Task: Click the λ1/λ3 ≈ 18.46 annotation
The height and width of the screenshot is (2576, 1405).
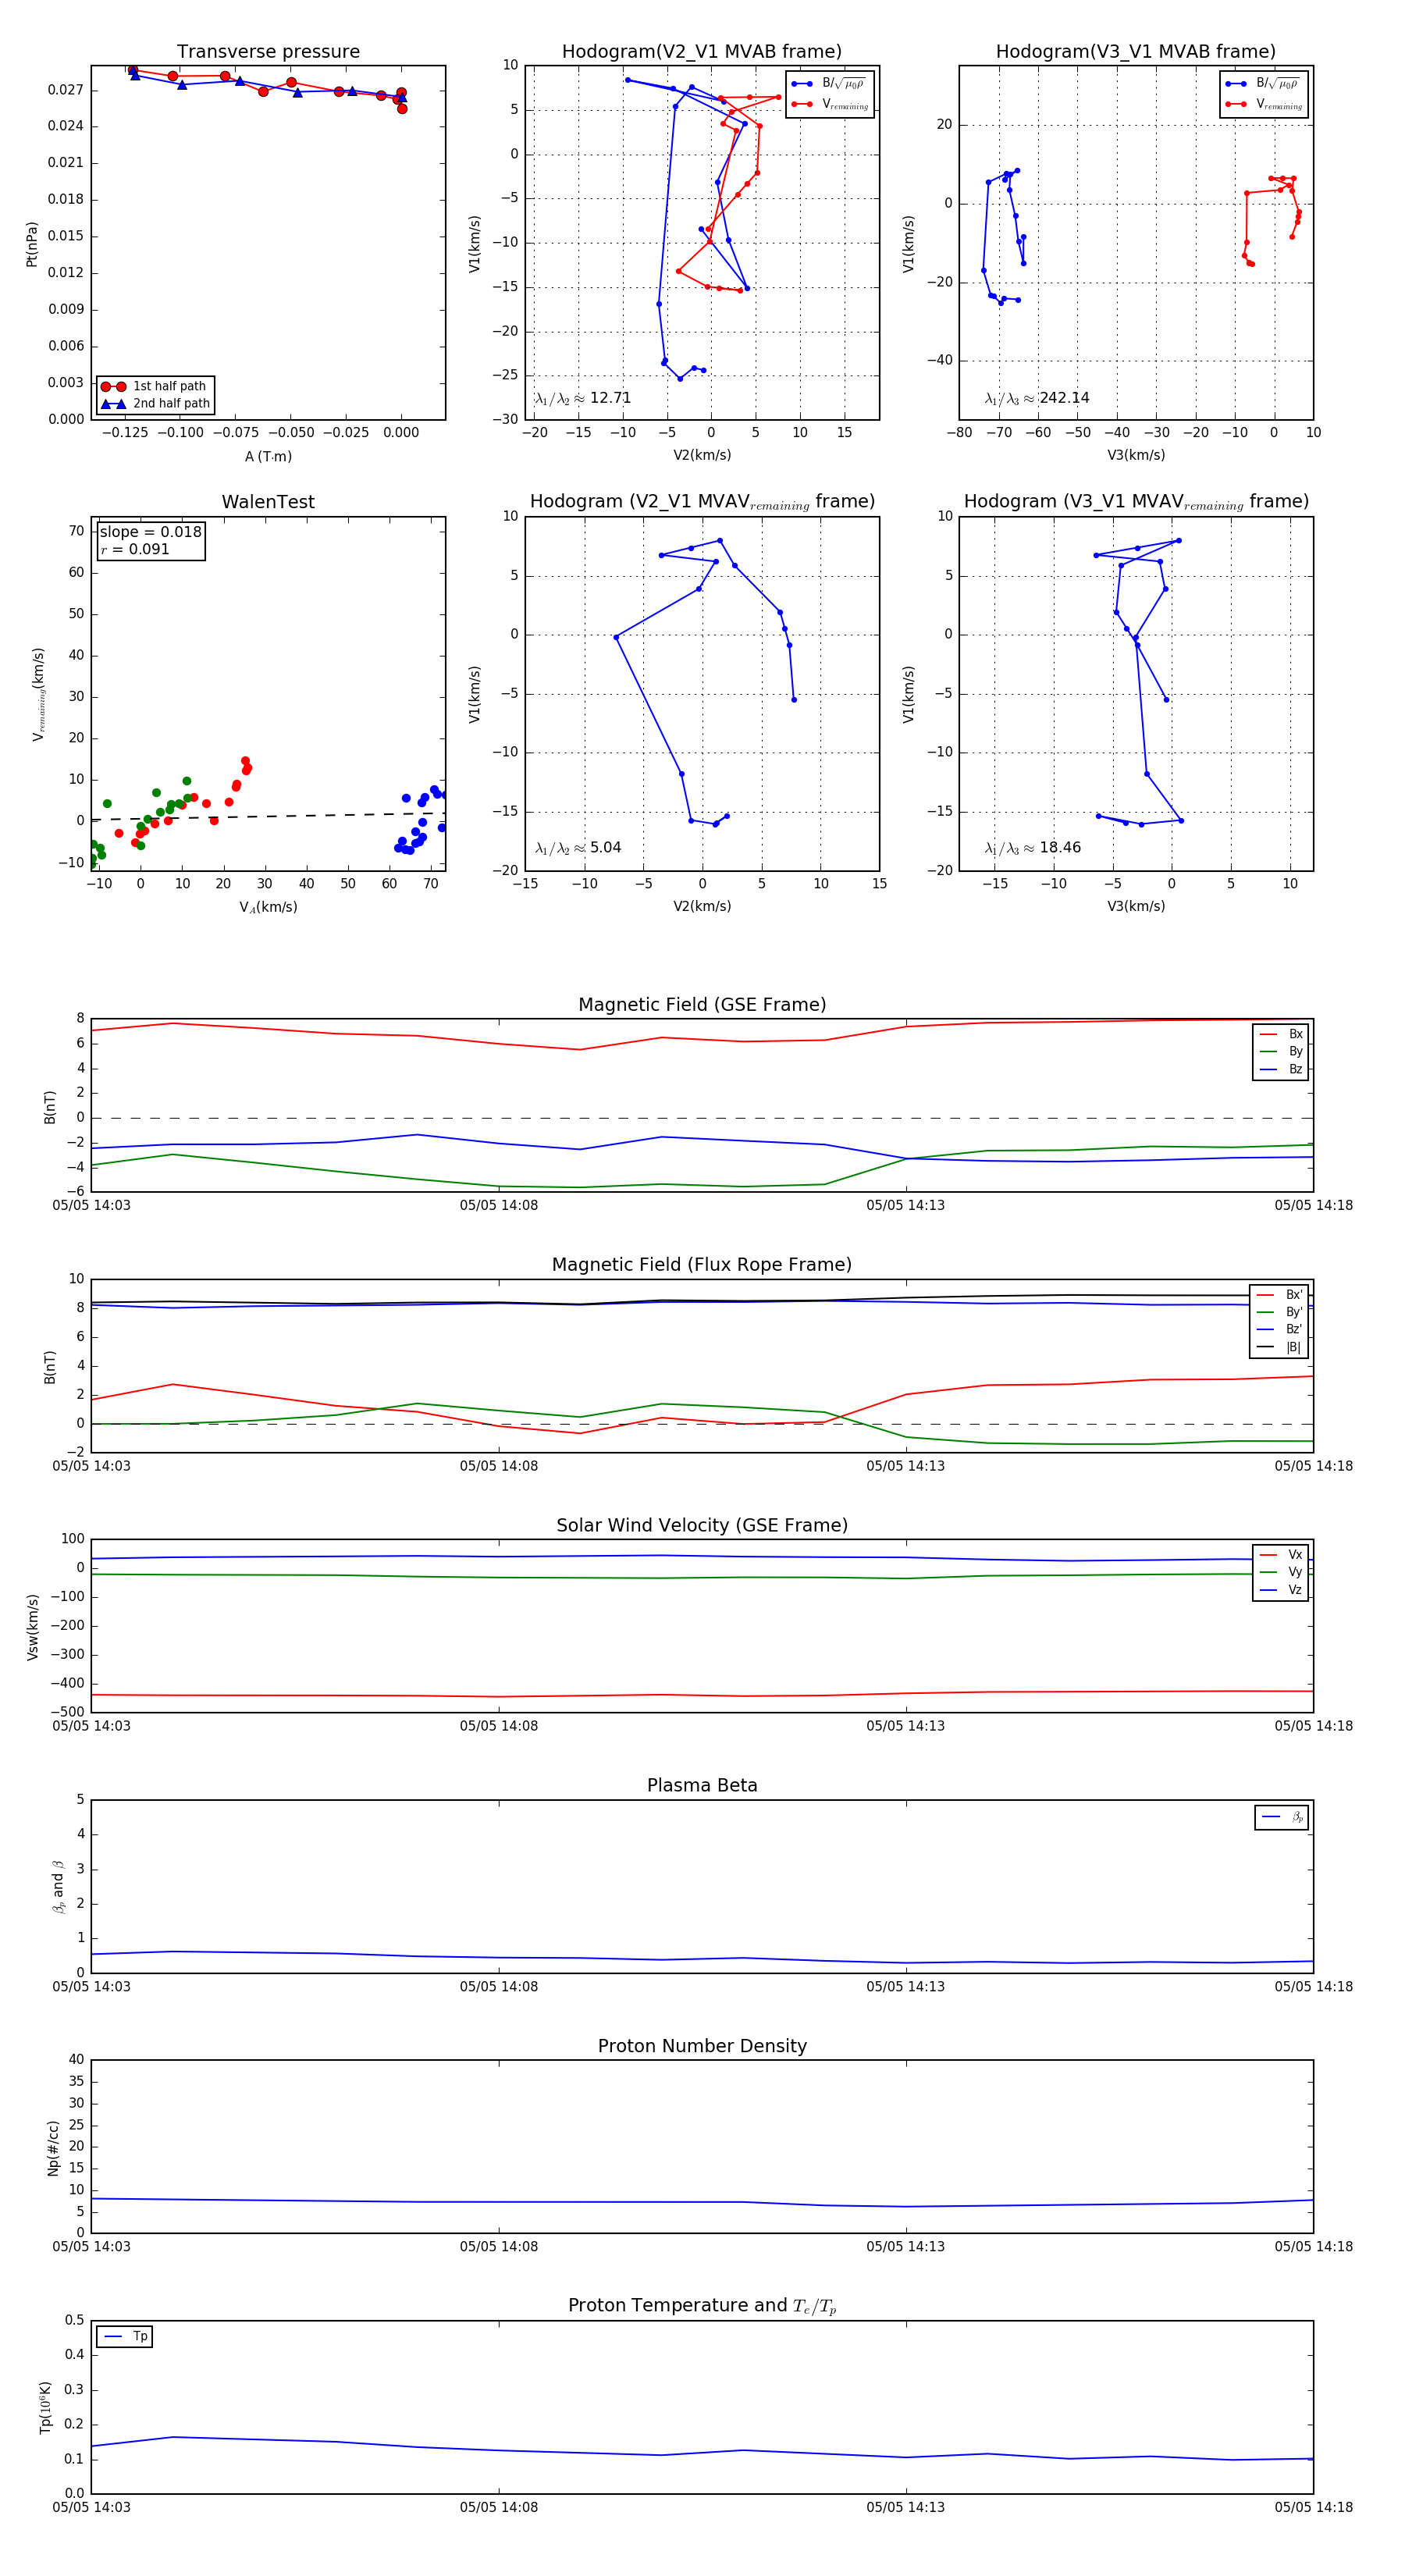Action: coord(1033,848)
